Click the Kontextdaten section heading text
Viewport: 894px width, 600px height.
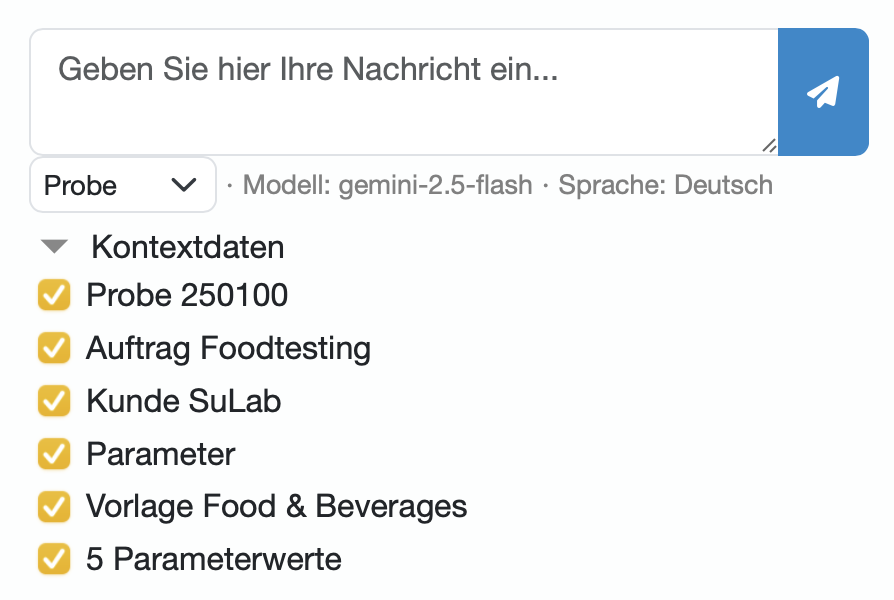click(188, 247)
